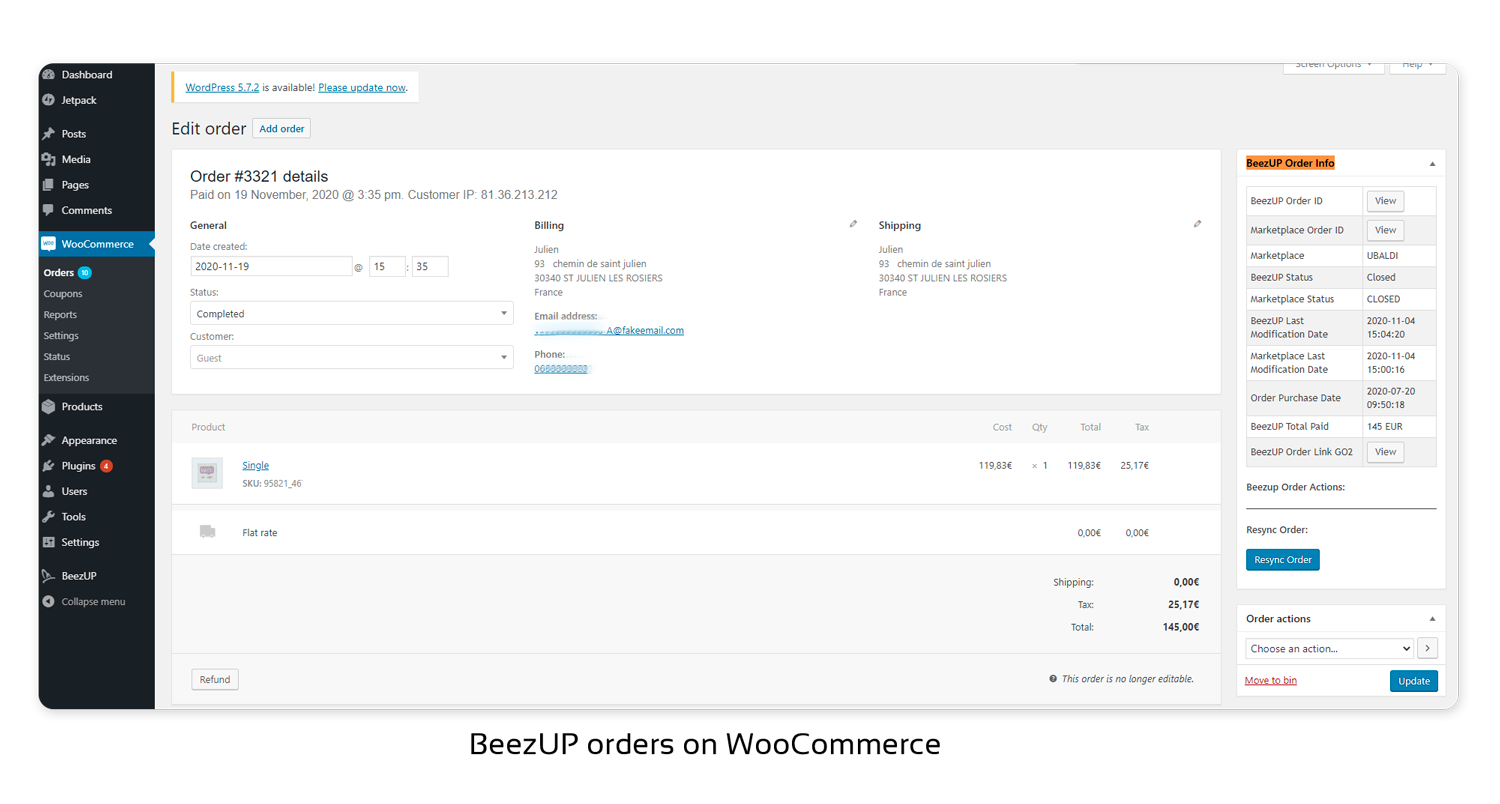The height and width of the screenshot is (804, 1500).
Task: Click the Appearance brush icon
Action: click(x=48, y=440)
